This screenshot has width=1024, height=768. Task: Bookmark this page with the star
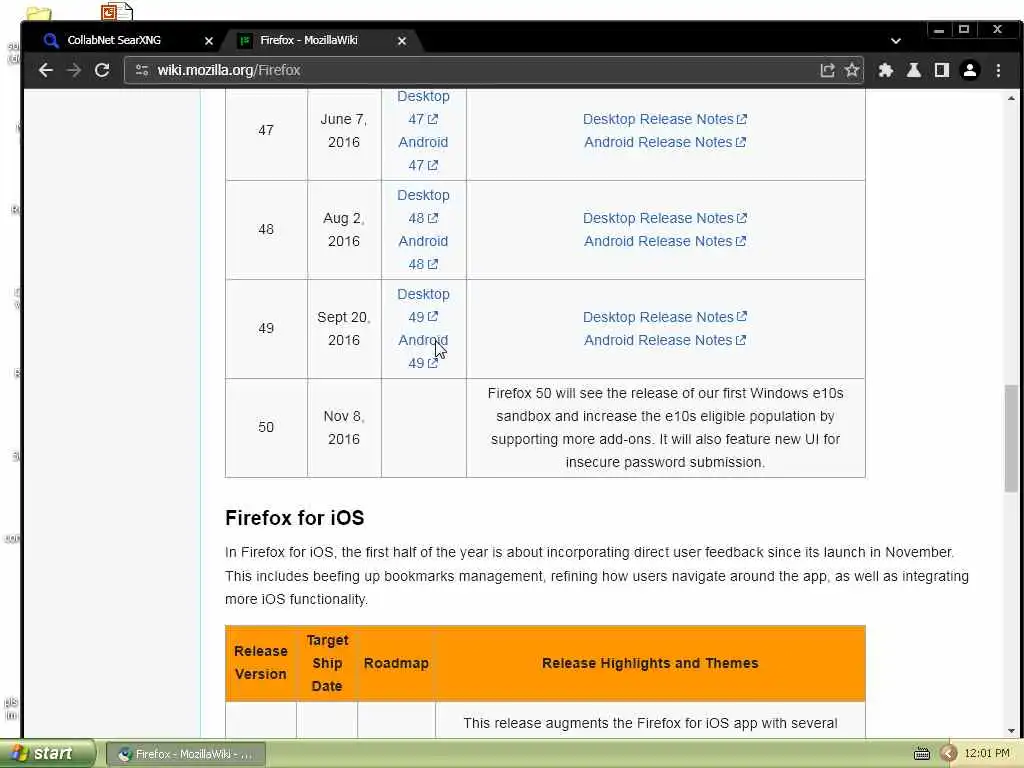(852, 70)
